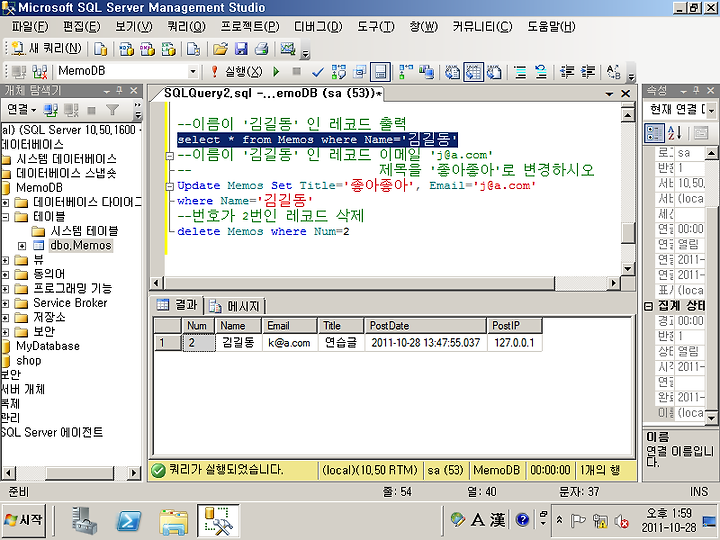720x540 pixels.
Task: Click the editor vertical scrollbar down arrow
Action: coord(628,269)
